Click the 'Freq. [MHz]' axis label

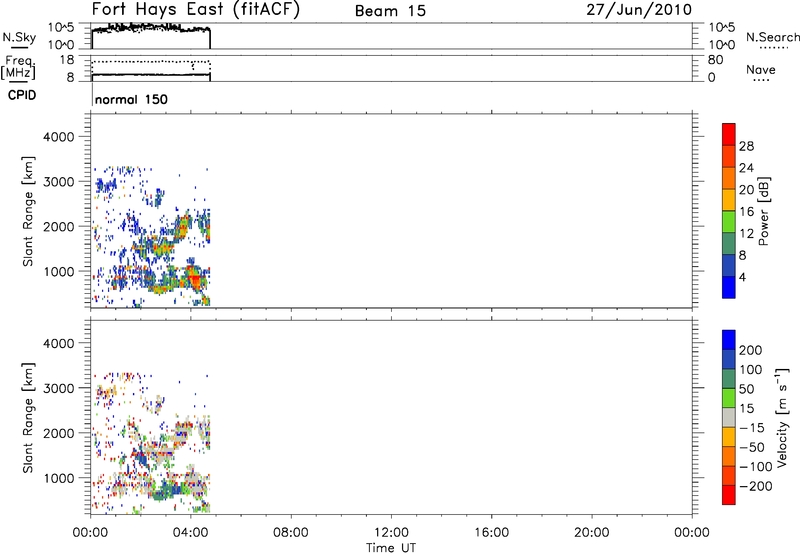19,67
